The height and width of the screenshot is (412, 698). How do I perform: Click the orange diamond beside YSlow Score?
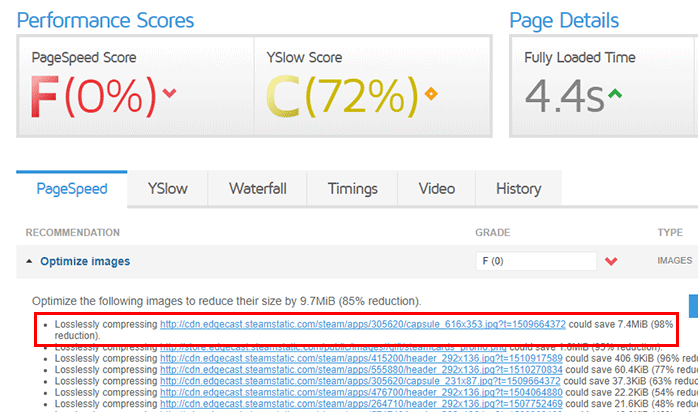431,94
